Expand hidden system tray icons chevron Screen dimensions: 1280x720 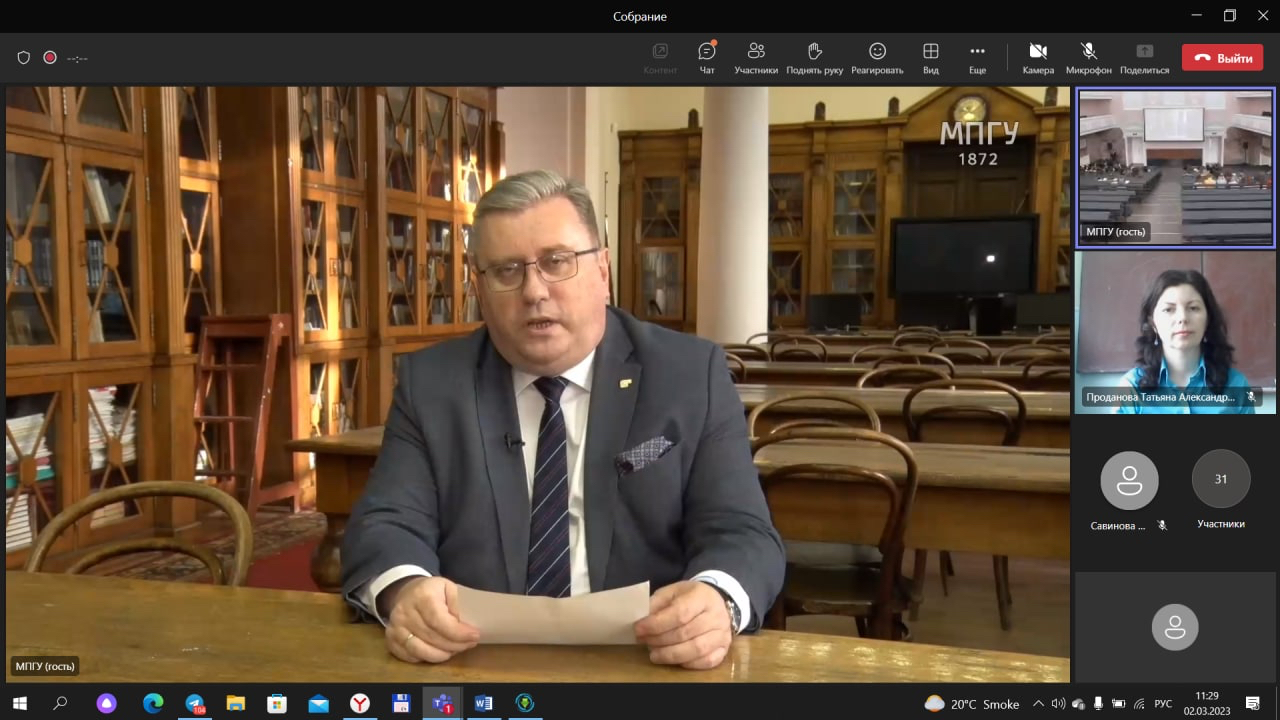[1038, 703]
